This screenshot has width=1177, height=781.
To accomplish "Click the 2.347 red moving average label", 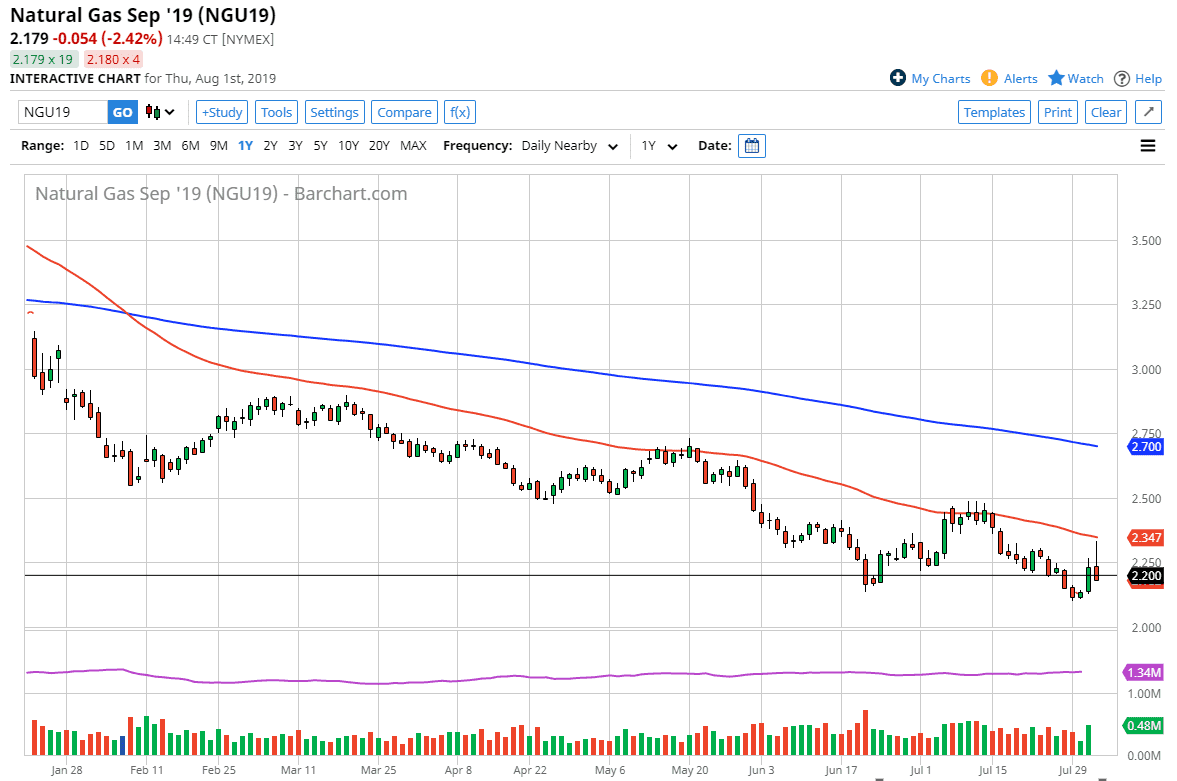I will coord(1145,538).
